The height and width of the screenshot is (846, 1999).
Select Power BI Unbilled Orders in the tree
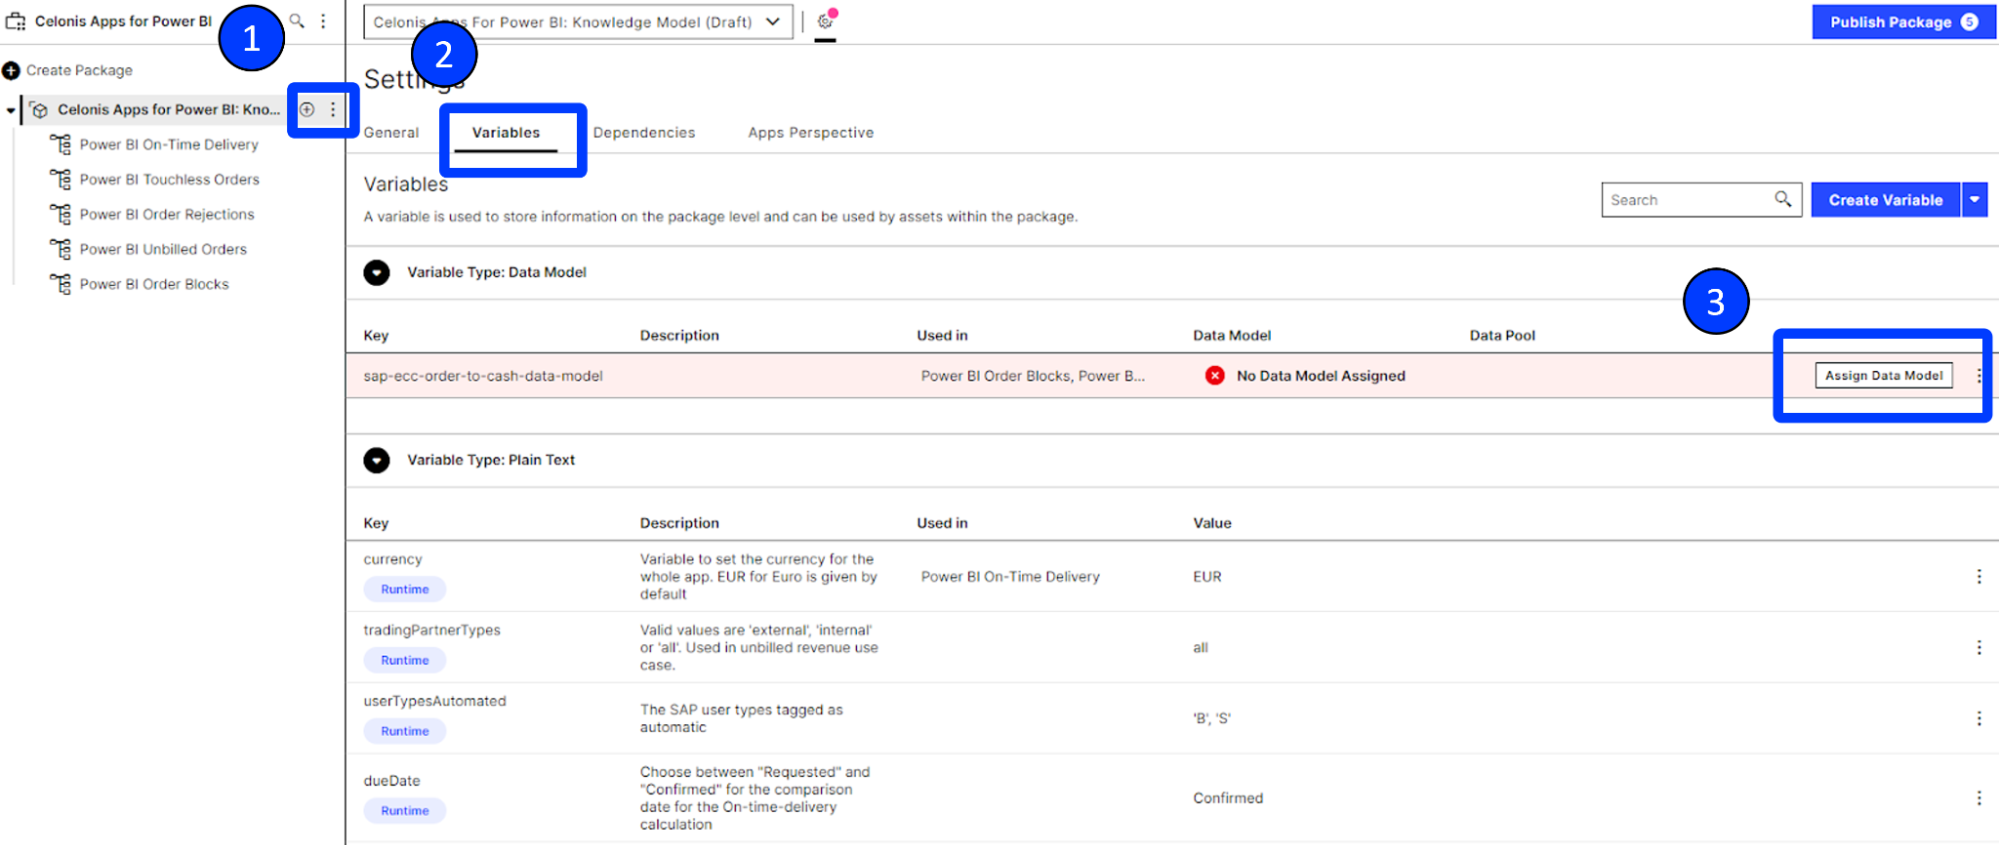pyautogui.click(x=163, y=249)
